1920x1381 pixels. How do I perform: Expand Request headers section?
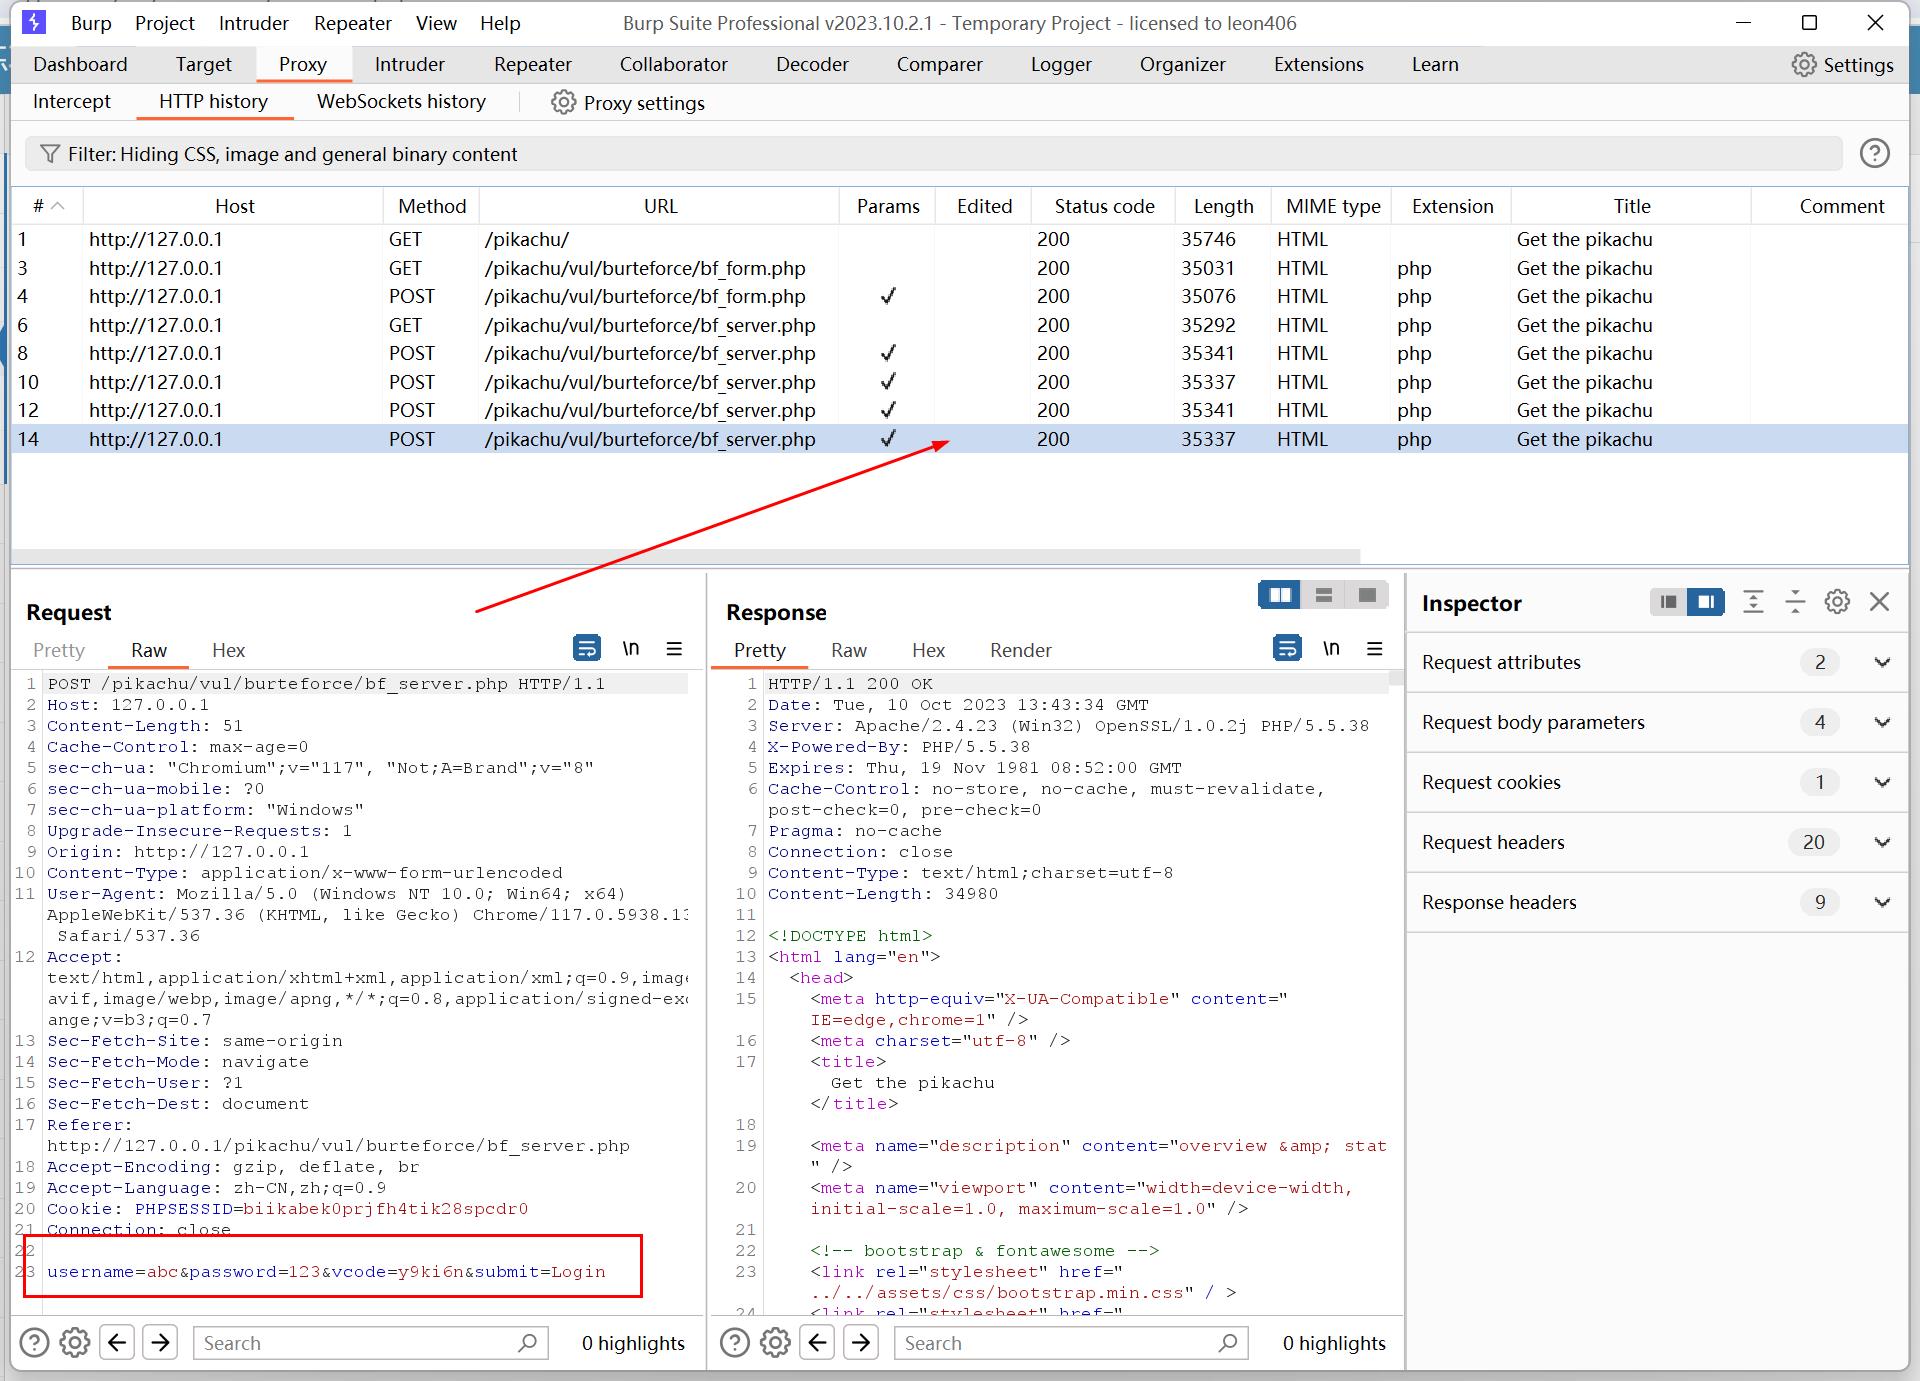point(1882,842)
